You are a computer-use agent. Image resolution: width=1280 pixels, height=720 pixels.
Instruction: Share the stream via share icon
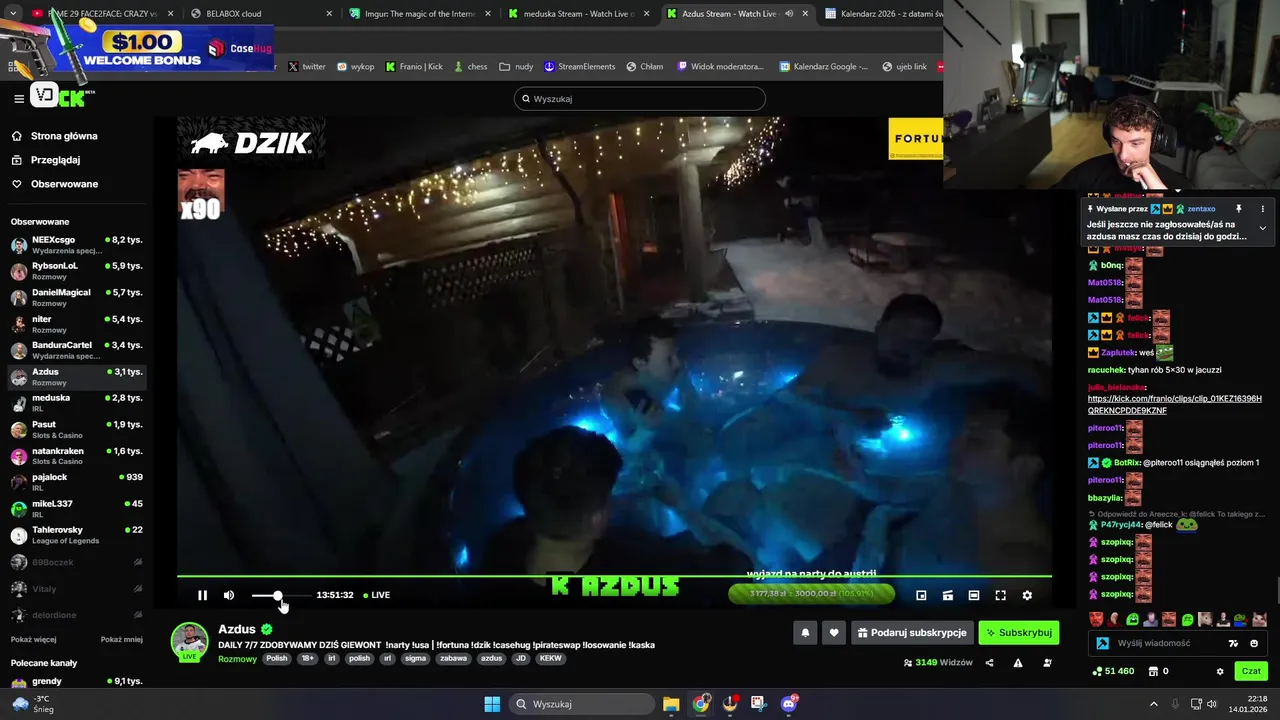(x=990, y=662)
